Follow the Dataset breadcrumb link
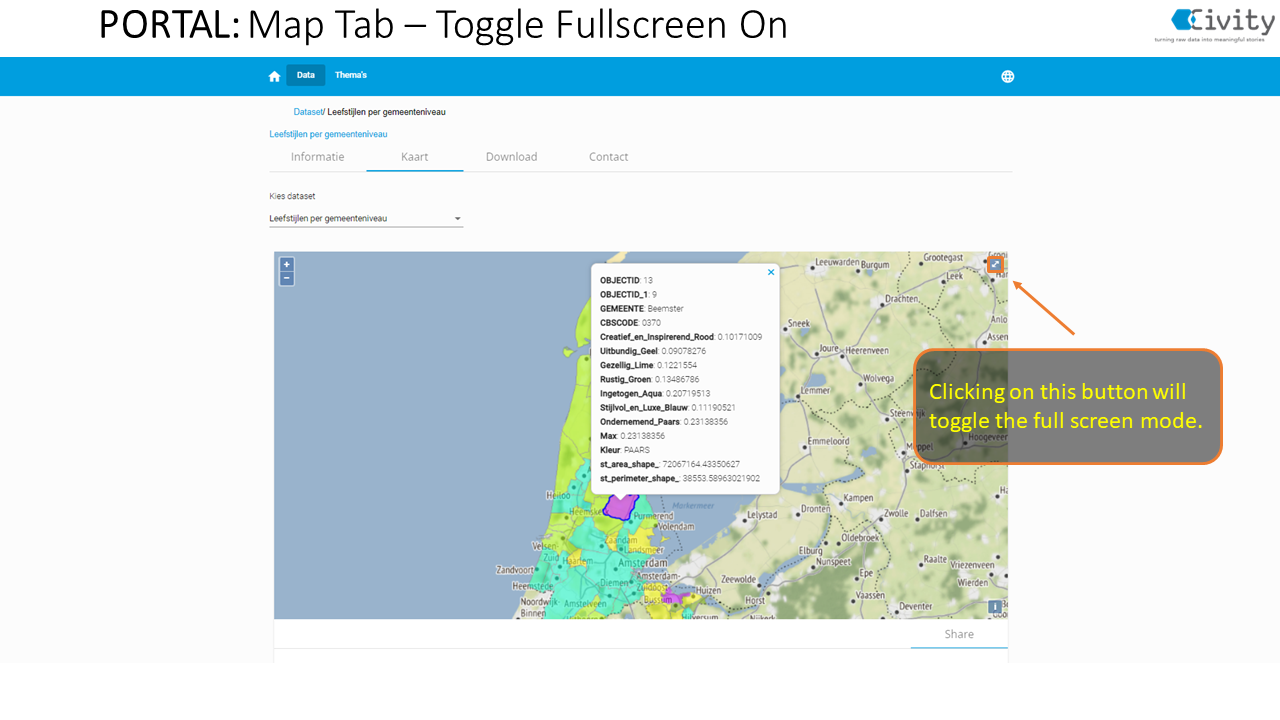1280x720 pixels. point(308,112)
